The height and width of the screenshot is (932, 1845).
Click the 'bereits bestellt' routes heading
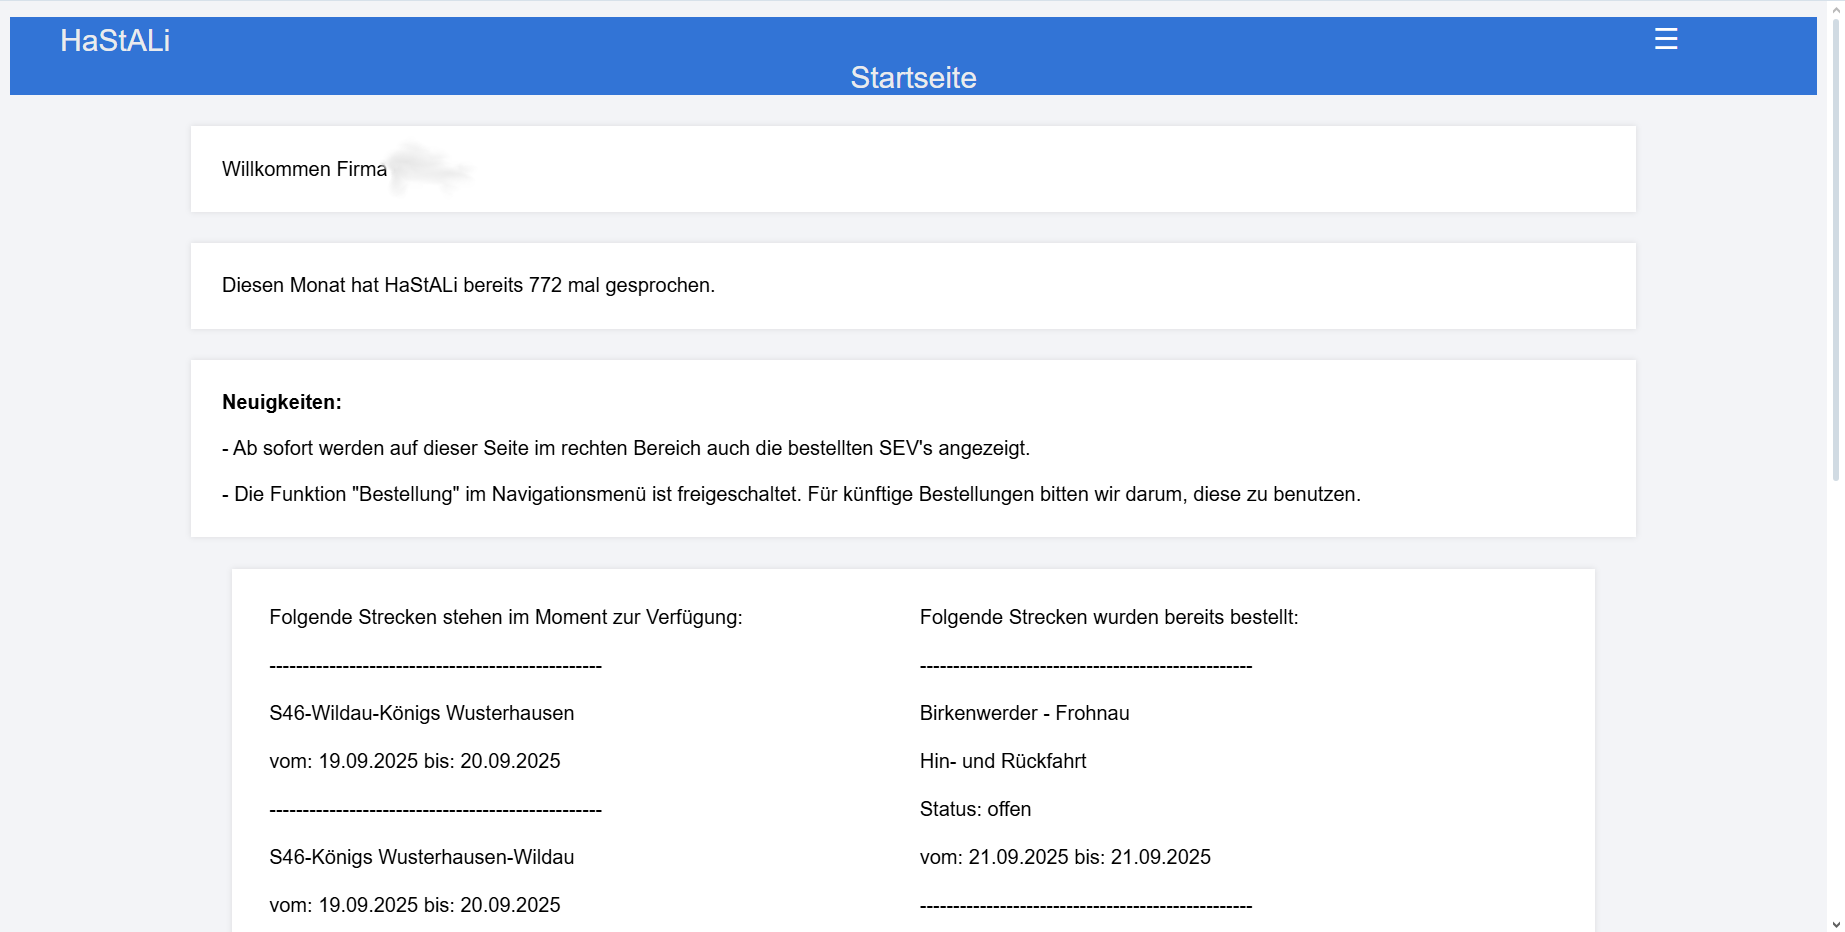(1109, 617)
